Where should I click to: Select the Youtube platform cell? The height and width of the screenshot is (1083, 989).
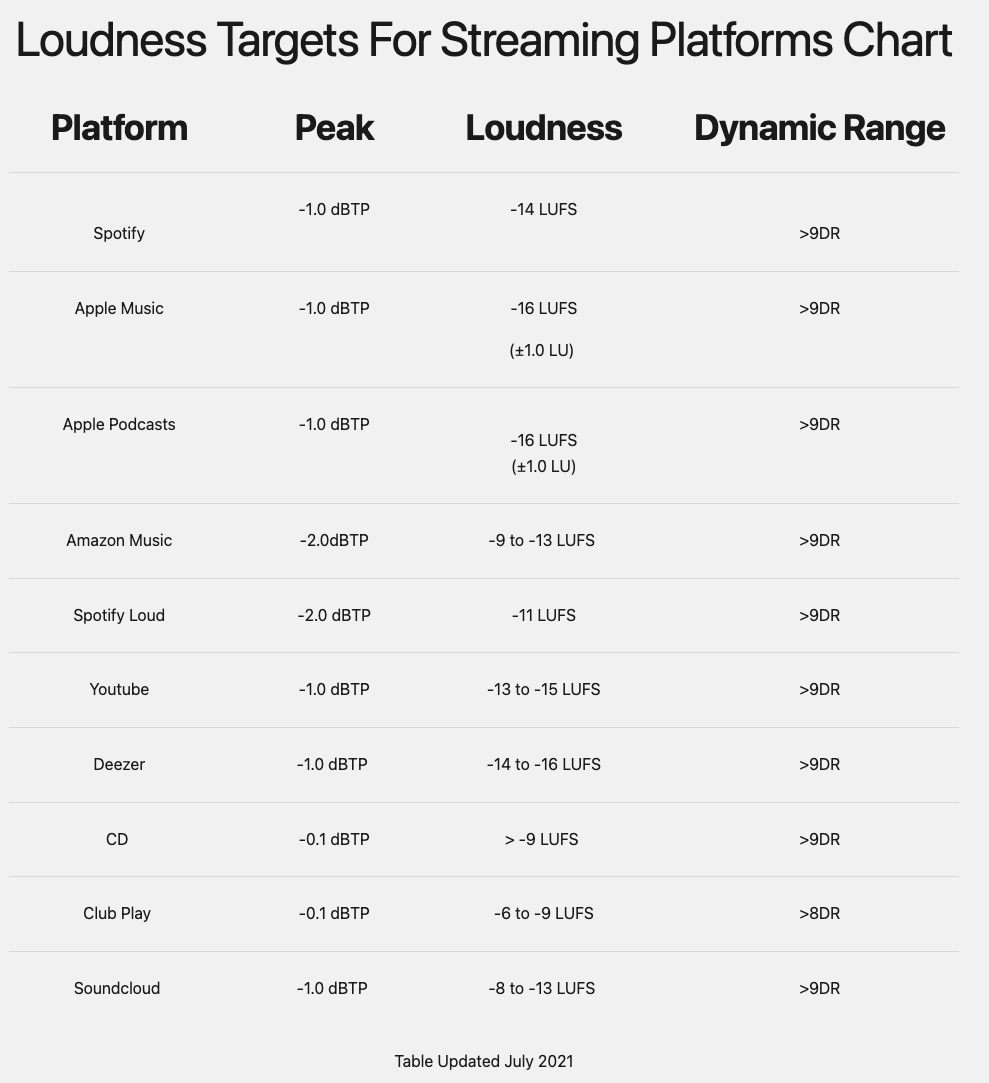point(119,689)
